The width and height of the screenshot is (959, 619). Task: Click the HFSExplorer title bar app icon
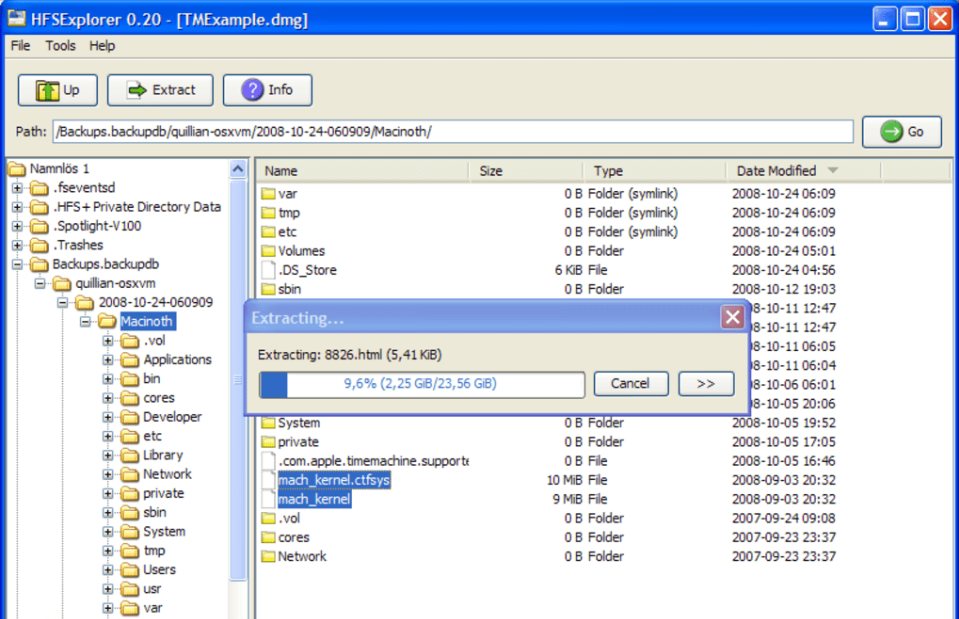(17, 19)
